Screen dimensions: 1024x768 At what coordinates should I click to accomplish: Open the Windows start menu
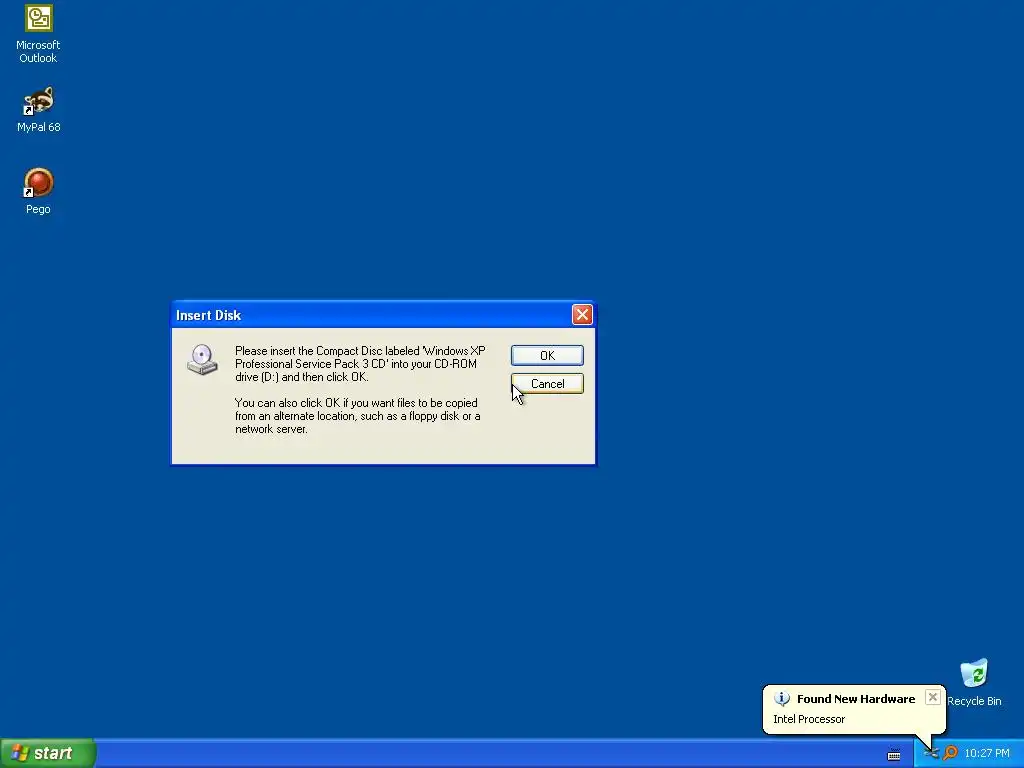48,753
